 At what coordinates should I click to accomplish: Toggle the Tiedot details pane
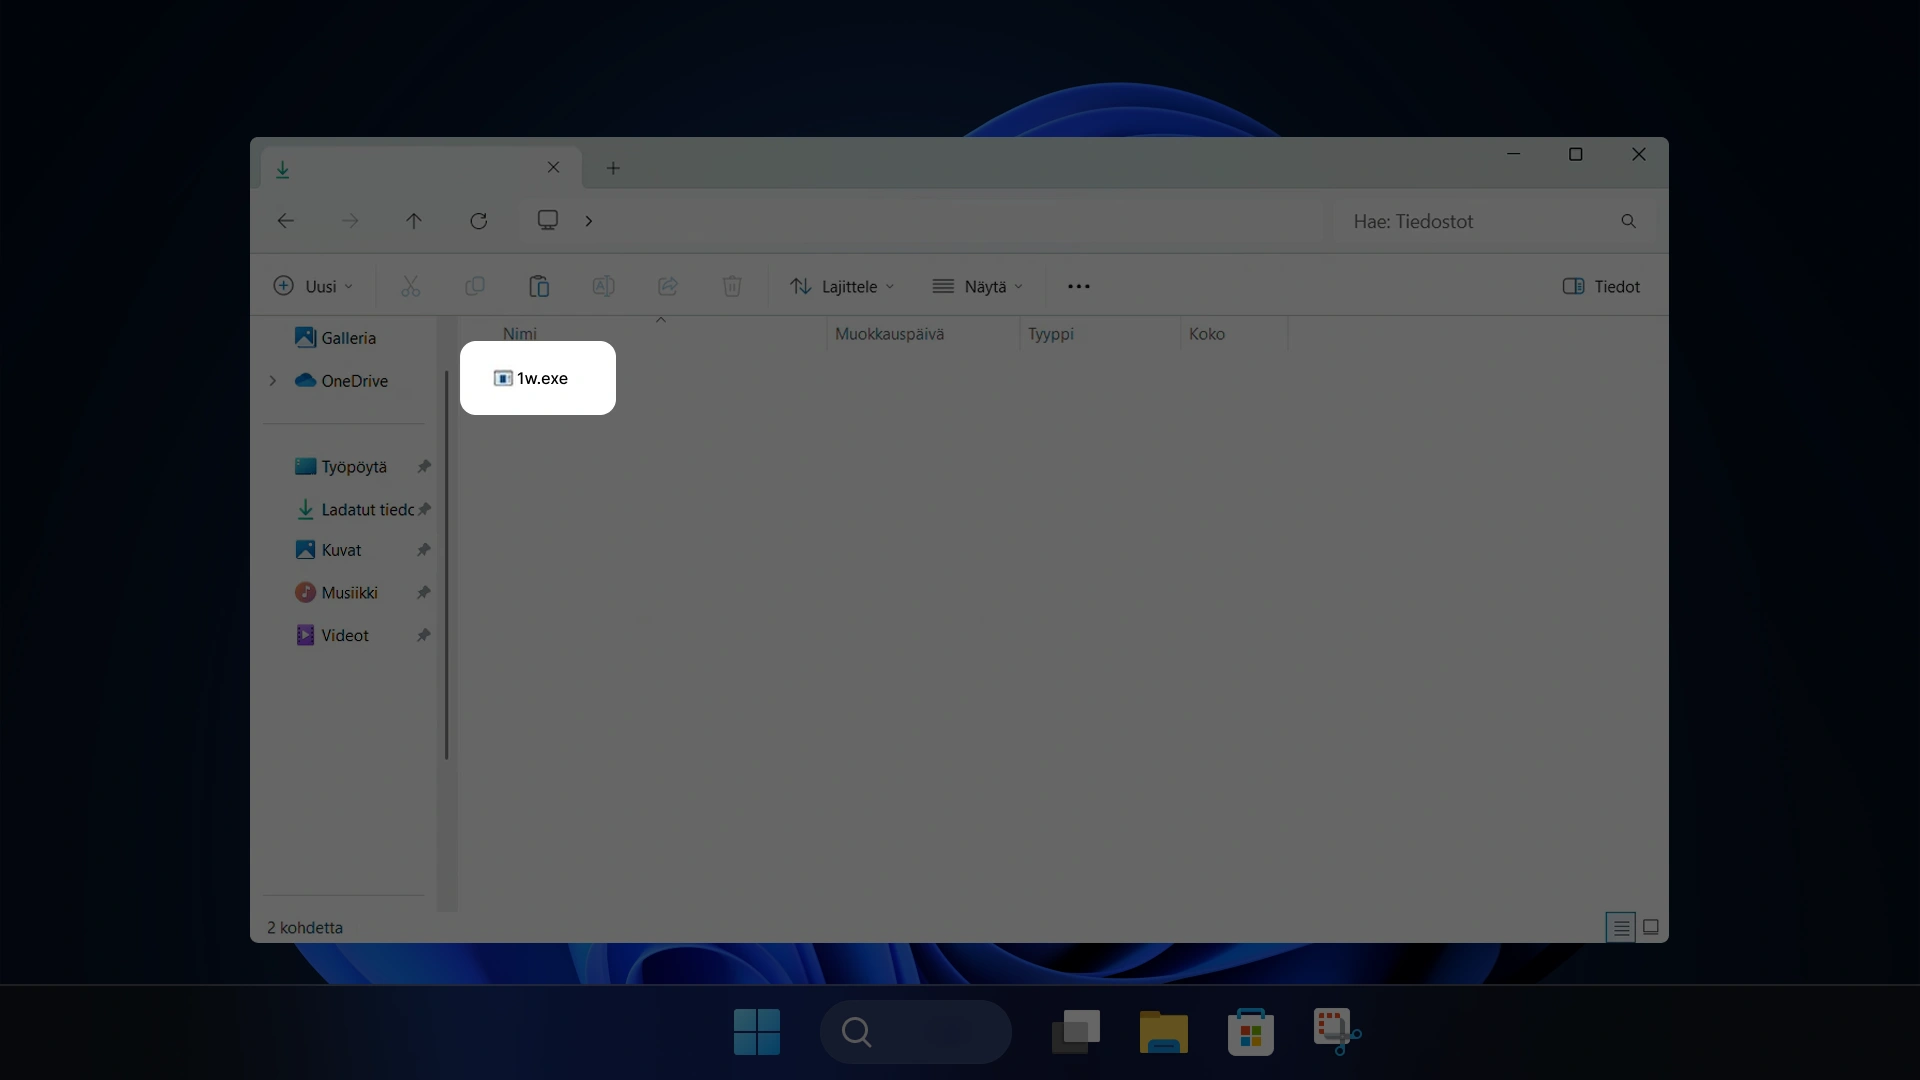(1601, 286)
